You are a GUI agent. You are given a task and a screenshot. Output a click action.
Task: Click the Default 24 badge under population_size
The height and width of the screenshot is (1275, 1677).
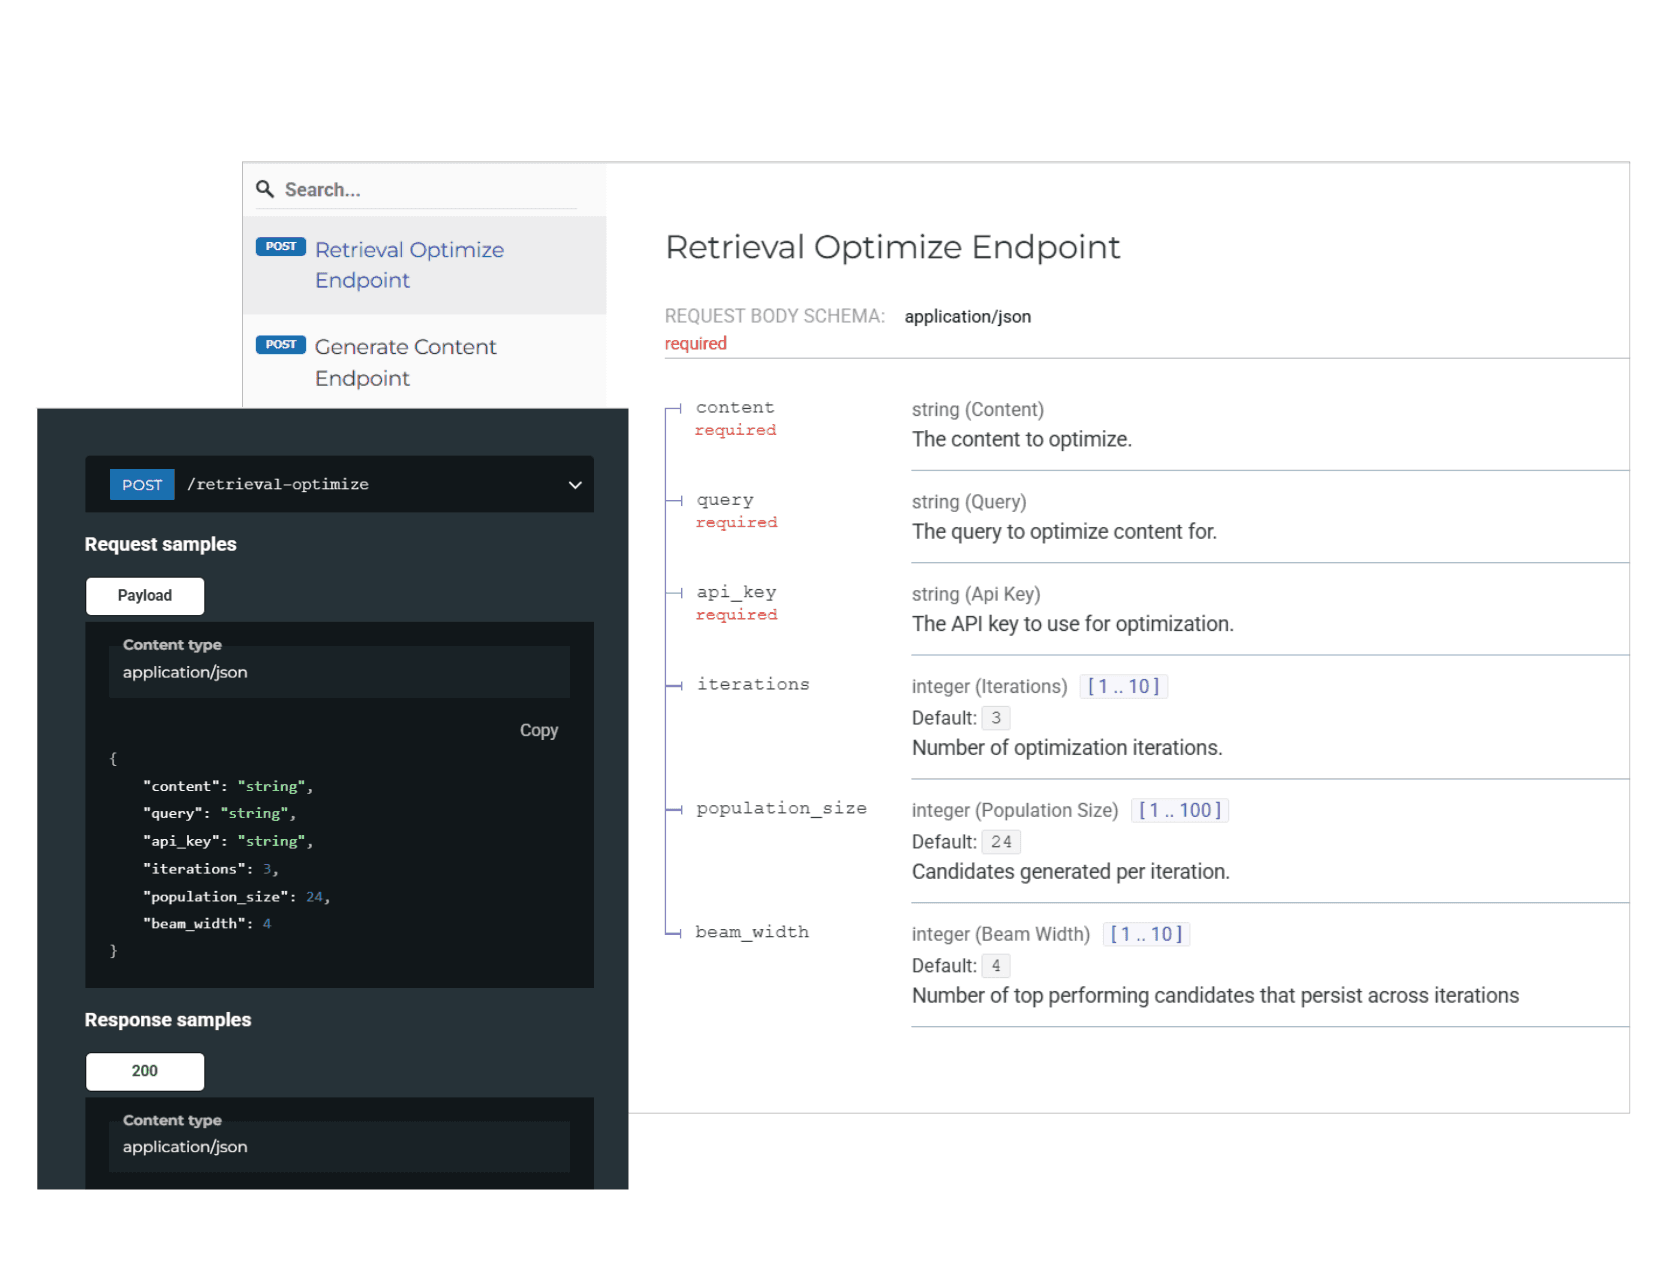(1001, 841)
